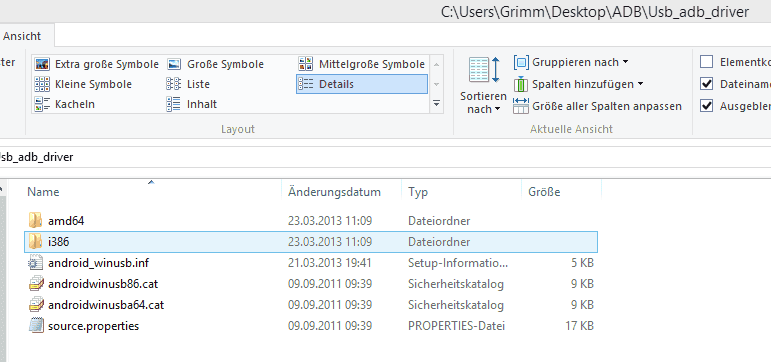Viewport: 771px width, 362px height.
Task: Select androidwinusba64.cat file name
Action: click(x=106, y=305)
